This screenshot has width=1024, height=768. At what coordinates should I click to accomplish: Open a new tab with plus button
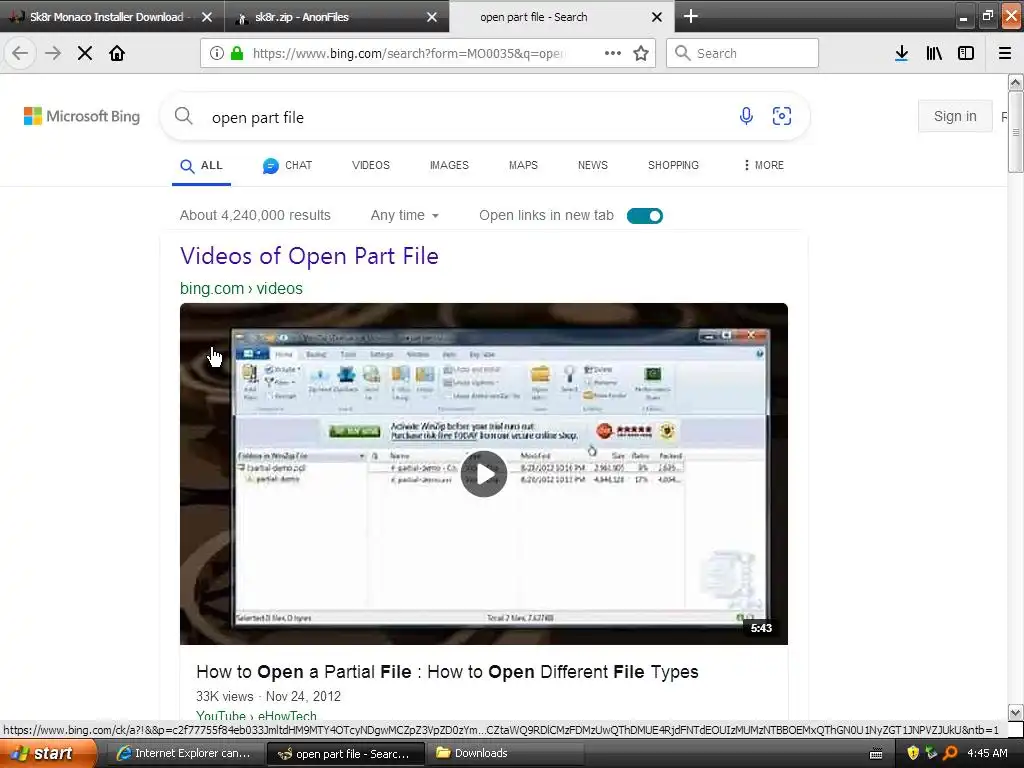(691, 16)
